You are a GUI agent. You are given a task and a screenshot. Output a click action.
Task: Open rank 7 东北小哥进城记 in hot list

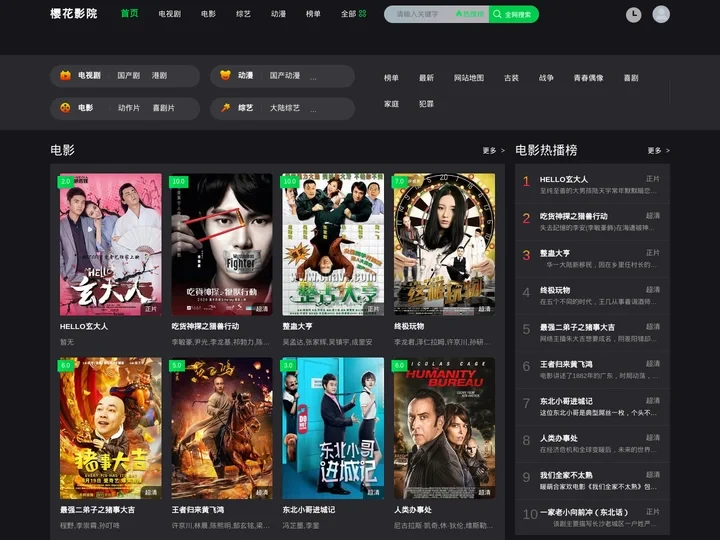[x=592, y=407]
